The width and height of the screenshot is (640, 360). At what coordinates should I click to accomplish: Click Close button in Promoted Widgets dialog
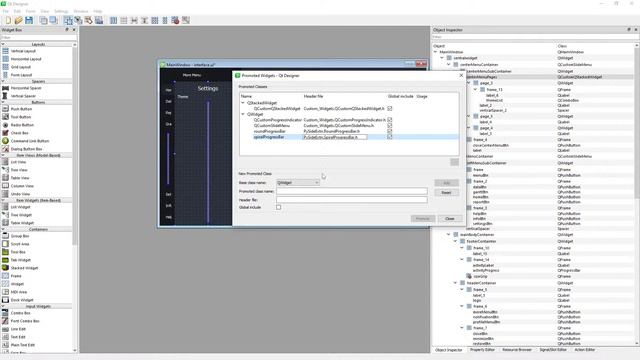pos(450,219)
